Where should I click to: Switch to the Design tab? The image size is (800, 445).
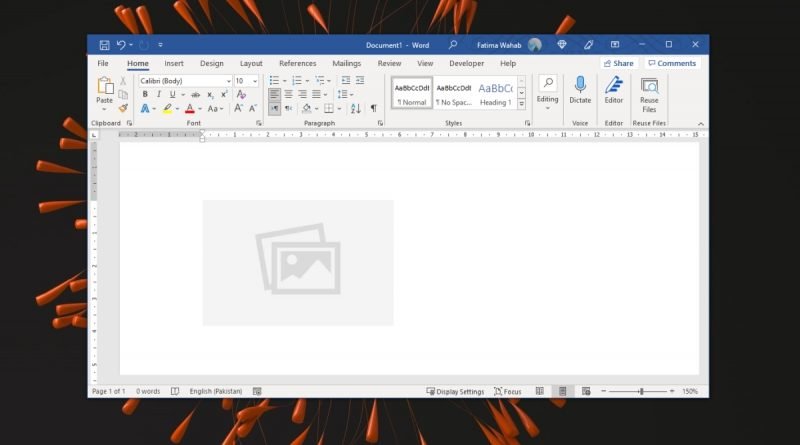pos(212,63)
